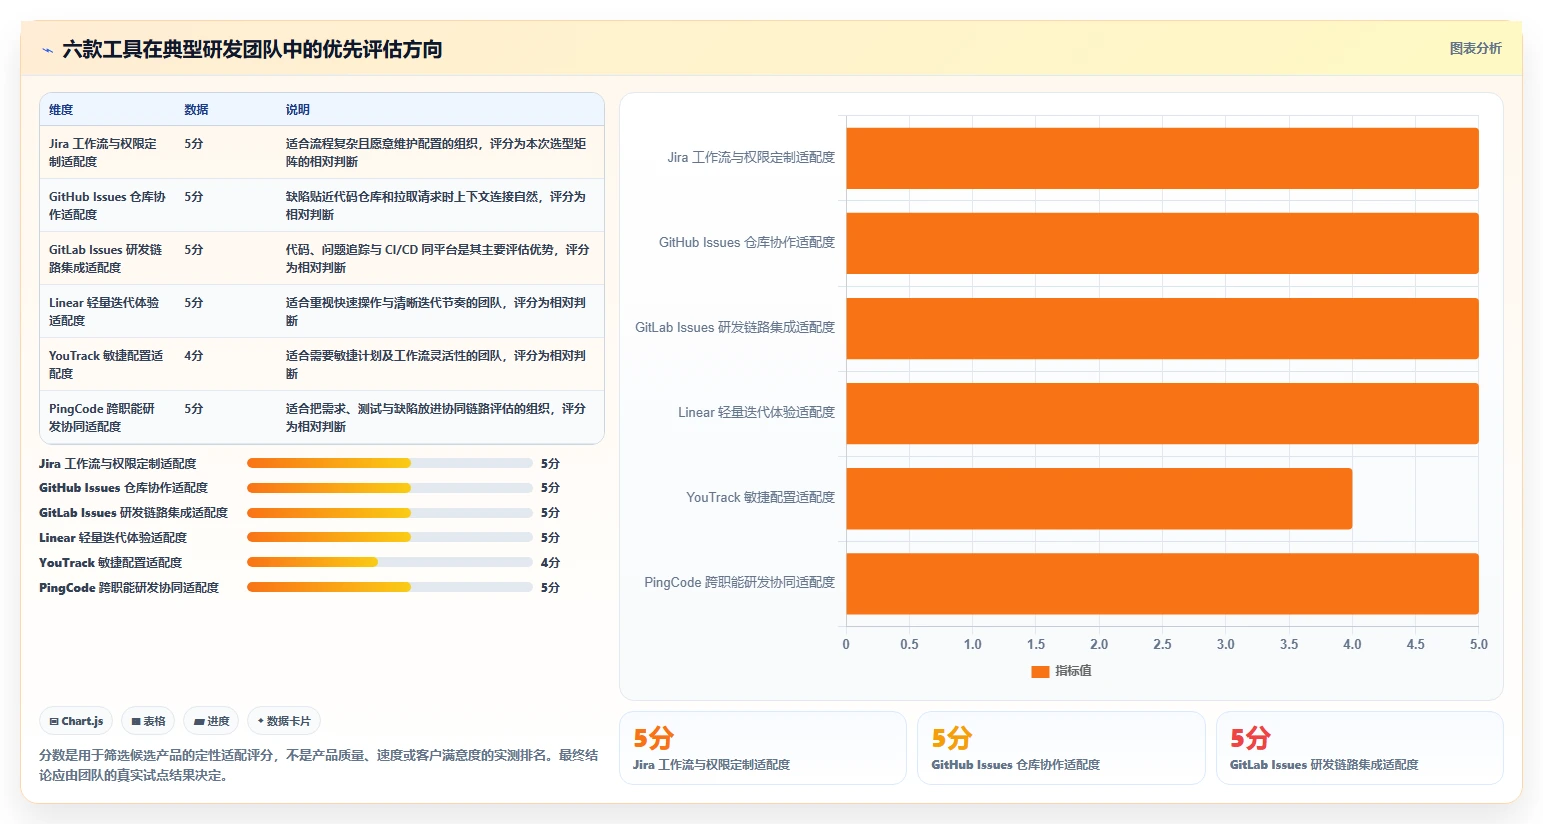This screenshot has width=1543, height=824.
Task: Open the Jira 工作流与权限定制适配度 score card
Action: point(763,748)
